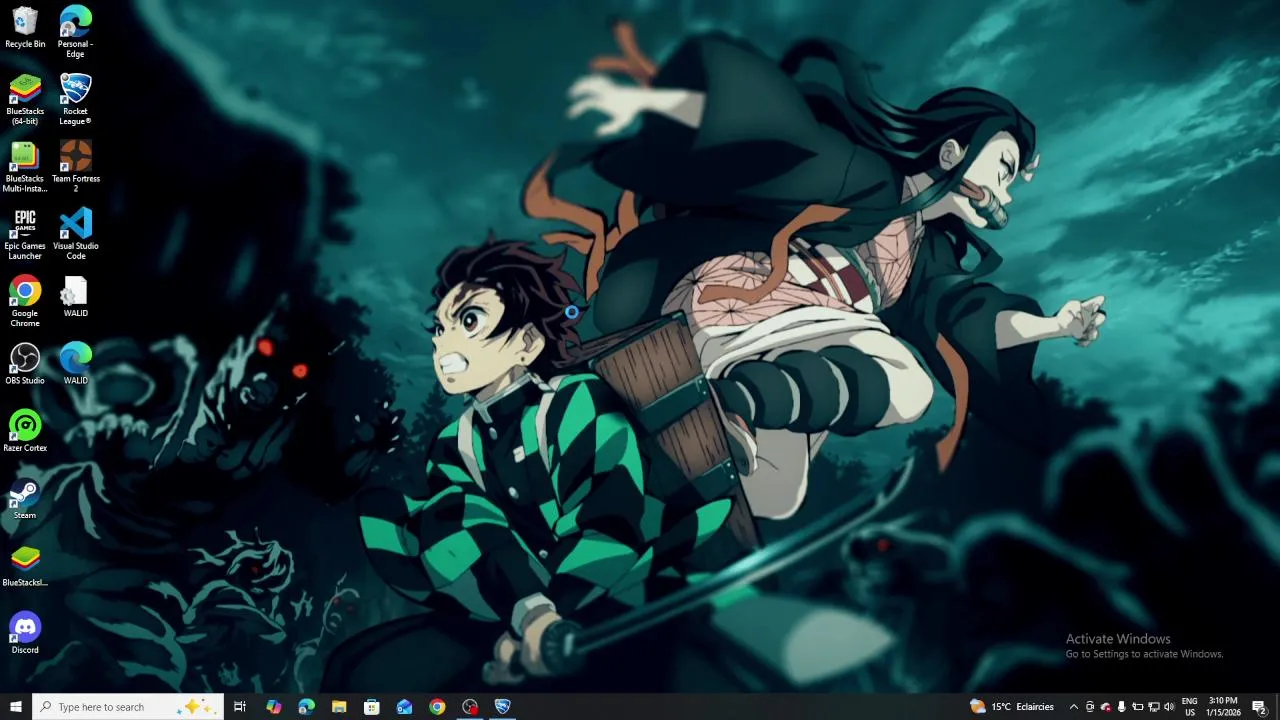Select BlueStacks (64-bit) desktop icon
This screenshot has height=720, width=1280.
click(25, 100)
